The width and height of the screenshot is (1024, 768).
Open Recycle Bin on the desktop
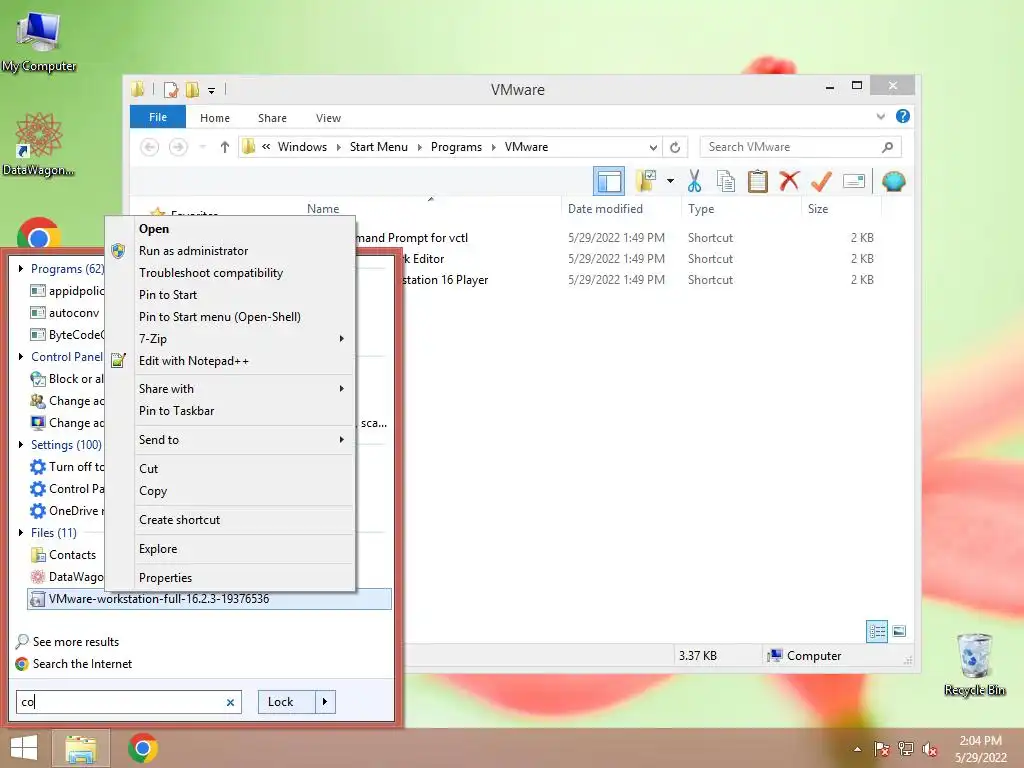coord(974,665)
